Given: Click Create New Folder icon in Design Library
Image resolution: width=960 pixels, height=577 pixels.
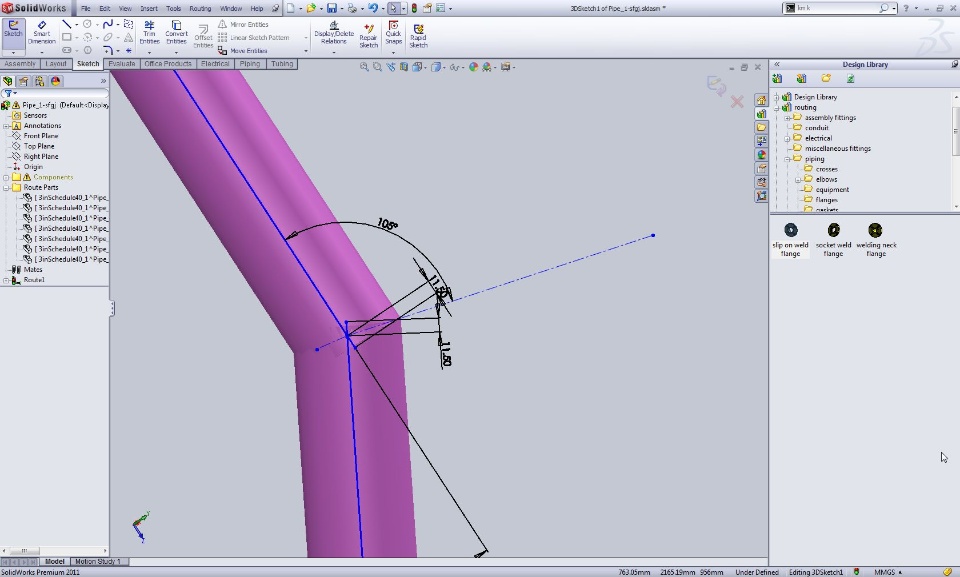Looking at the screenshot, I should 826,78.
